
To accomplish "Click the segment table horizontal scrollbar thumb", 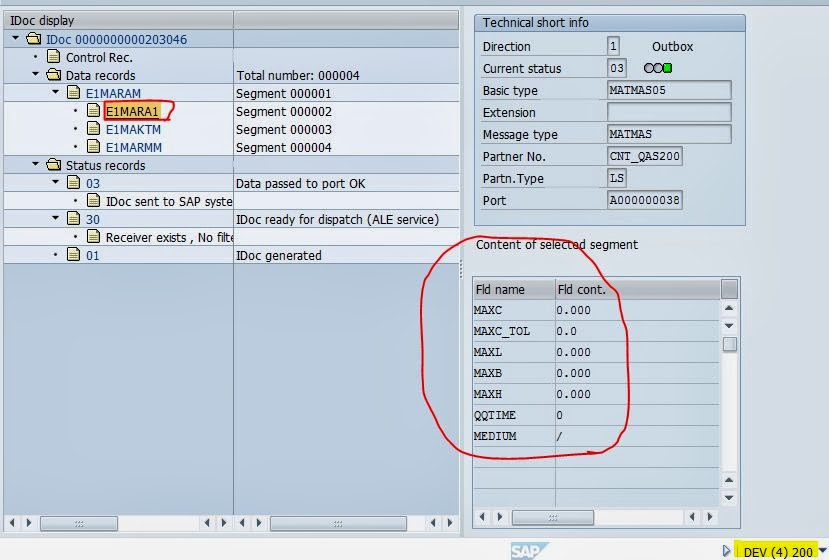I will pyautogui.click(x=552, y=517).
